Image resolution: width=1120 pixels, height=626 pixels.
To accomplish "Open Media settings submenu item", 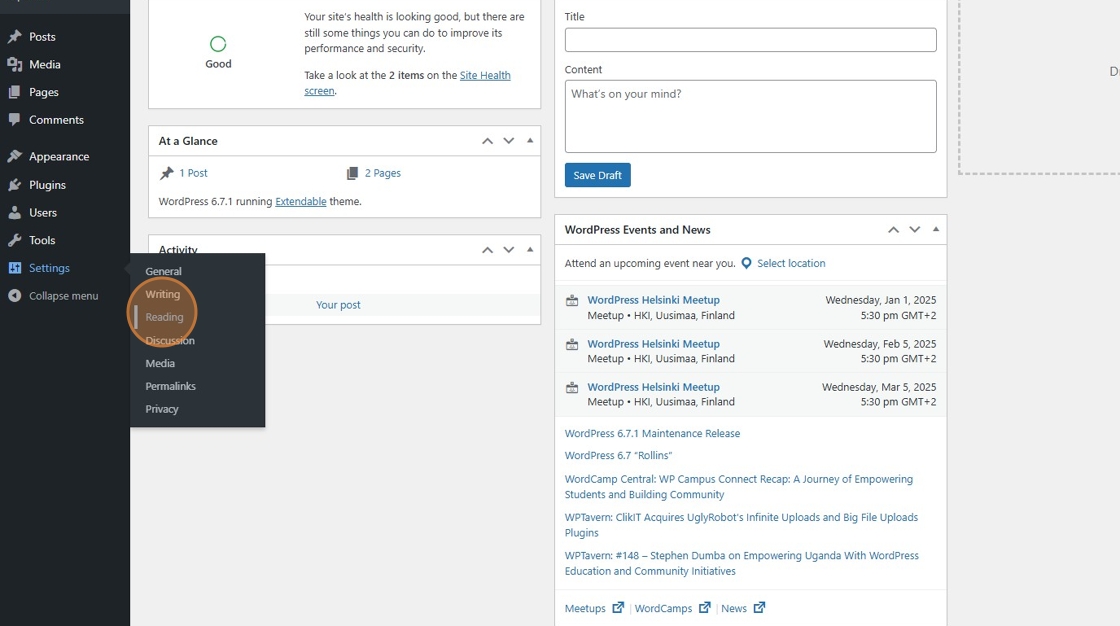I will [x=160, y=364].
